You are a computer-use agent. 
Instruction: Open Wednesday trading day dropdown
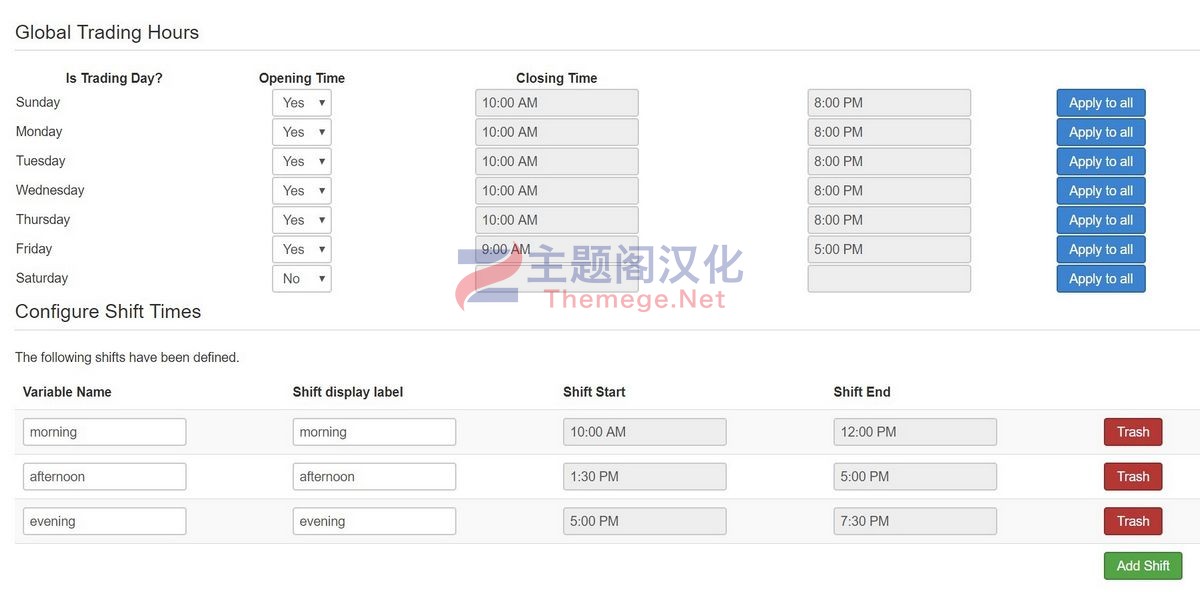[301, 191]
